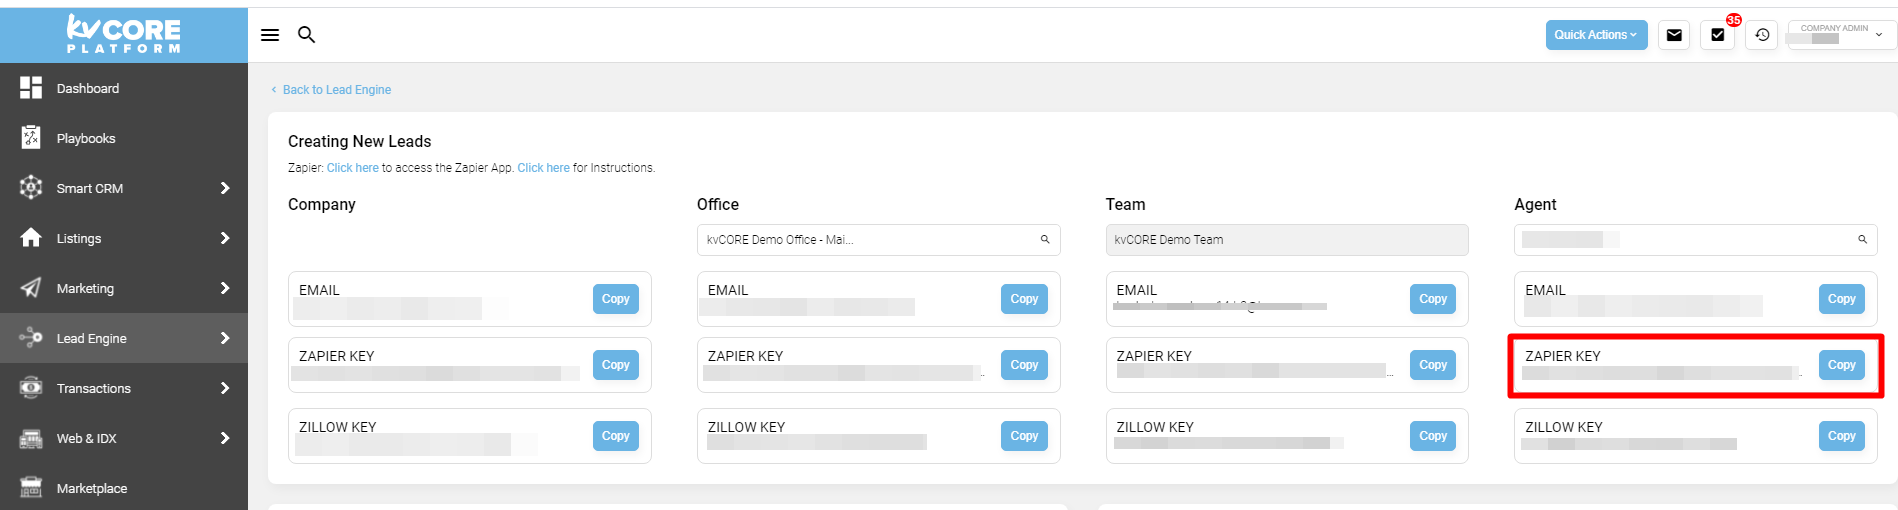Copy the Agent ZILLOW KEY
This screenshot has height=510, width=1898.
coord(1842,436)
